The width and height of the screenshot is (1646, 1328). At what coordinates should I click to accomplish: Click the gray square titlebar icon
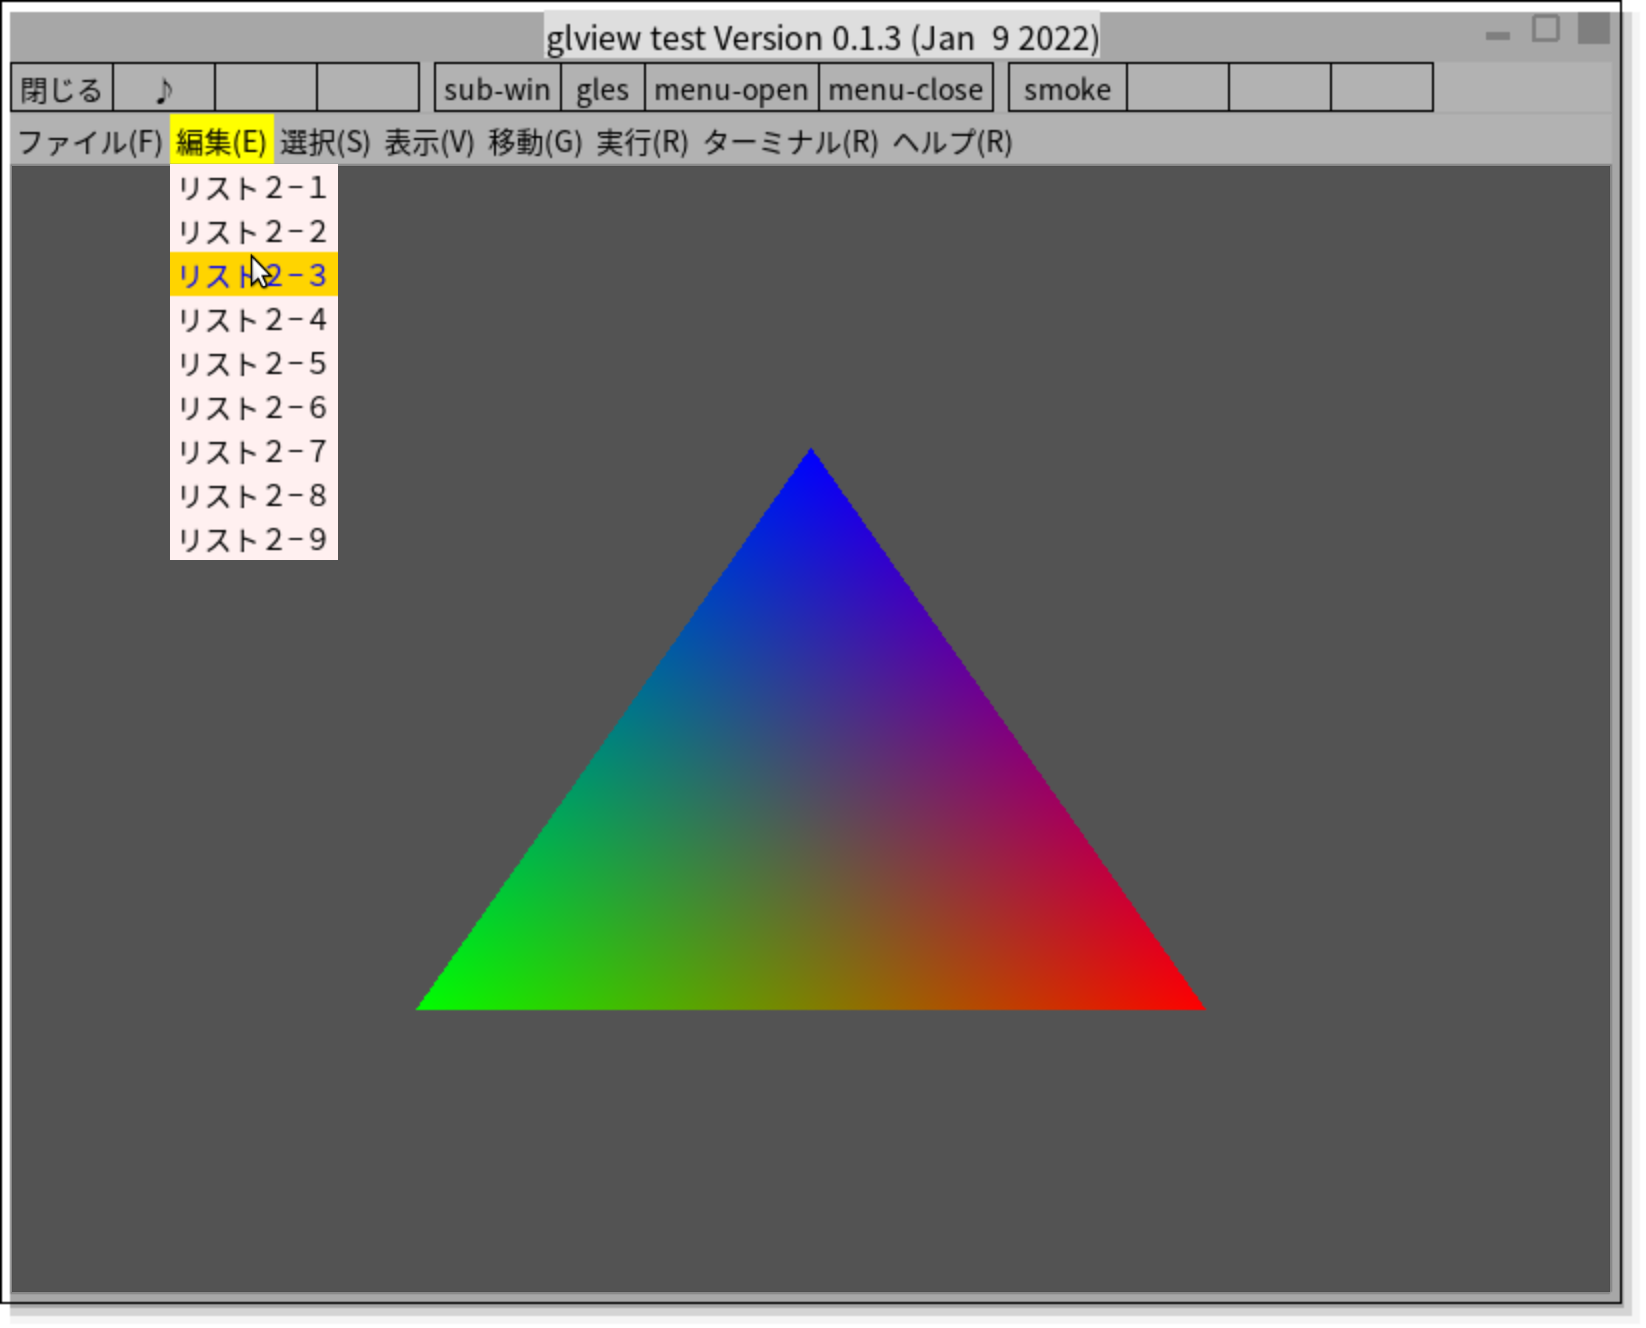click(1593, 28)
